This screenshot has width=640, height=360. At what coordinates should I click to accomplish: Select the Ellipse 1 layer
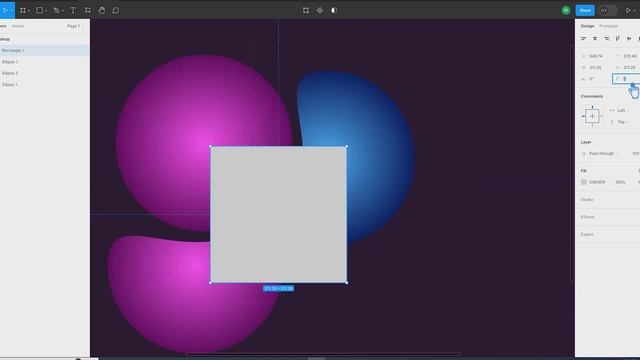(44, 84)
